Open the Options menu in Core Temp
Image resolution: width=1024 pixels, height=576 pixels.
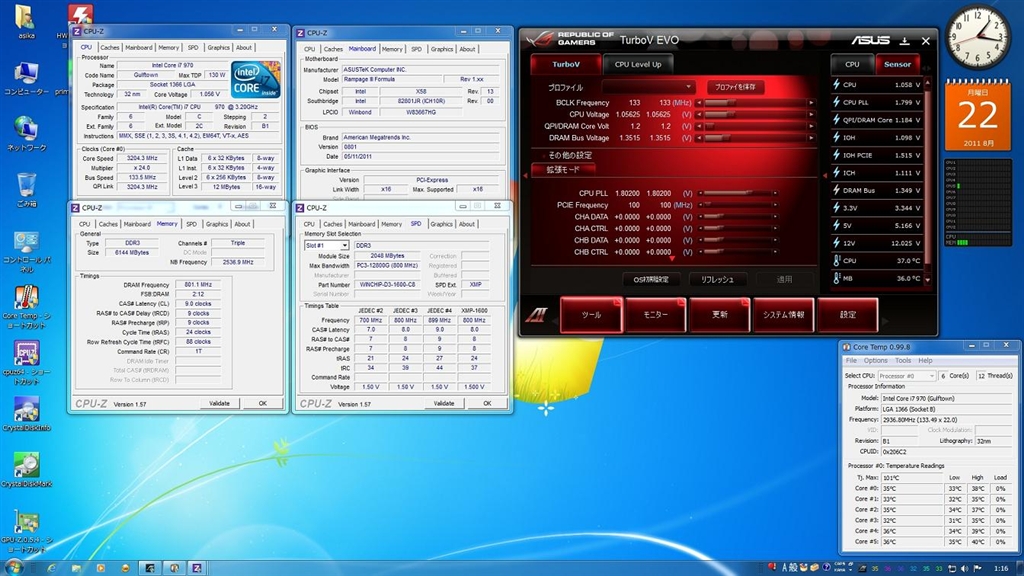tap(875, 360)
